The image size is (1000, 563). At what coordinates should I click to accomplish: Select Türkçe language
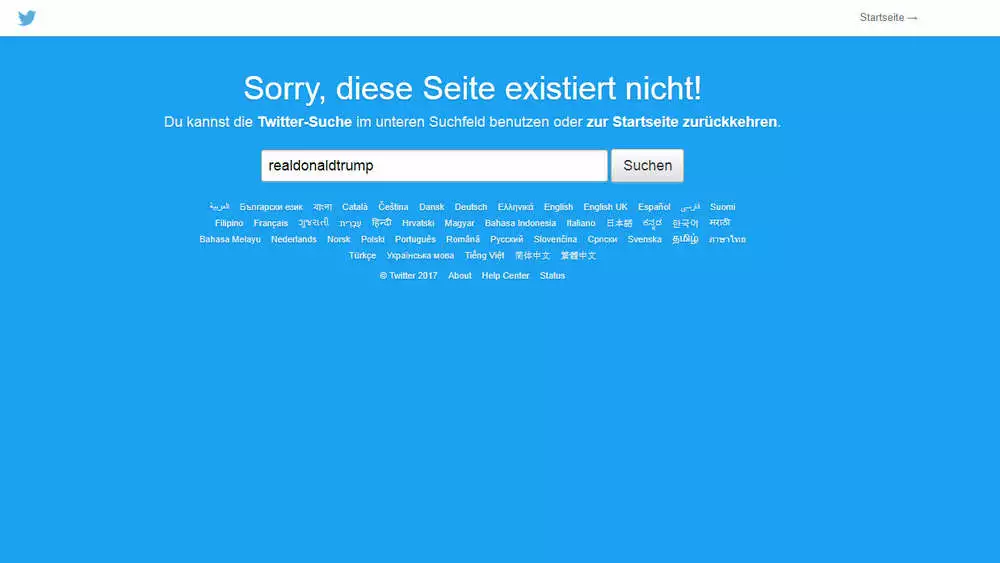coord(362,255)
